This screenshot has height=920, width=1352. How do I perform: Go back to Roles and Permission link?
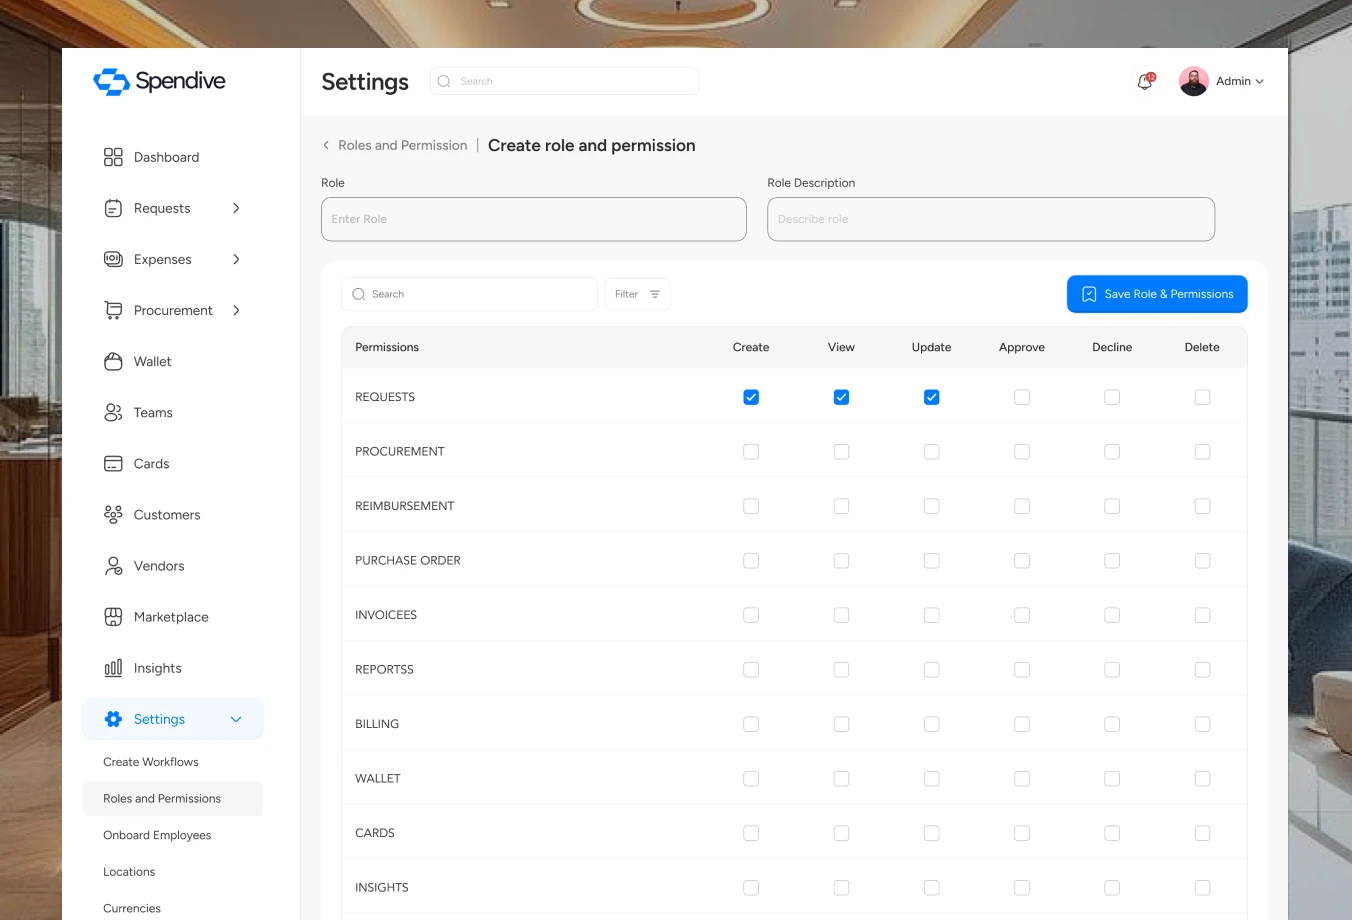click(x=402, y=145)
